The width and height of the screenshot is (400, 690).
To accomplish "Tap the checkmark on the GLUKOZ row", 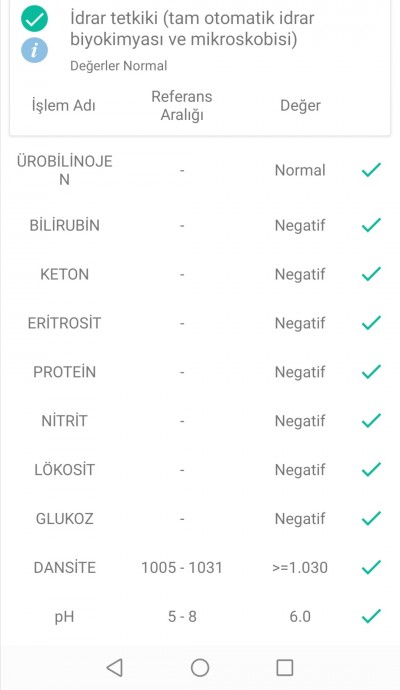I will (371, 518).
